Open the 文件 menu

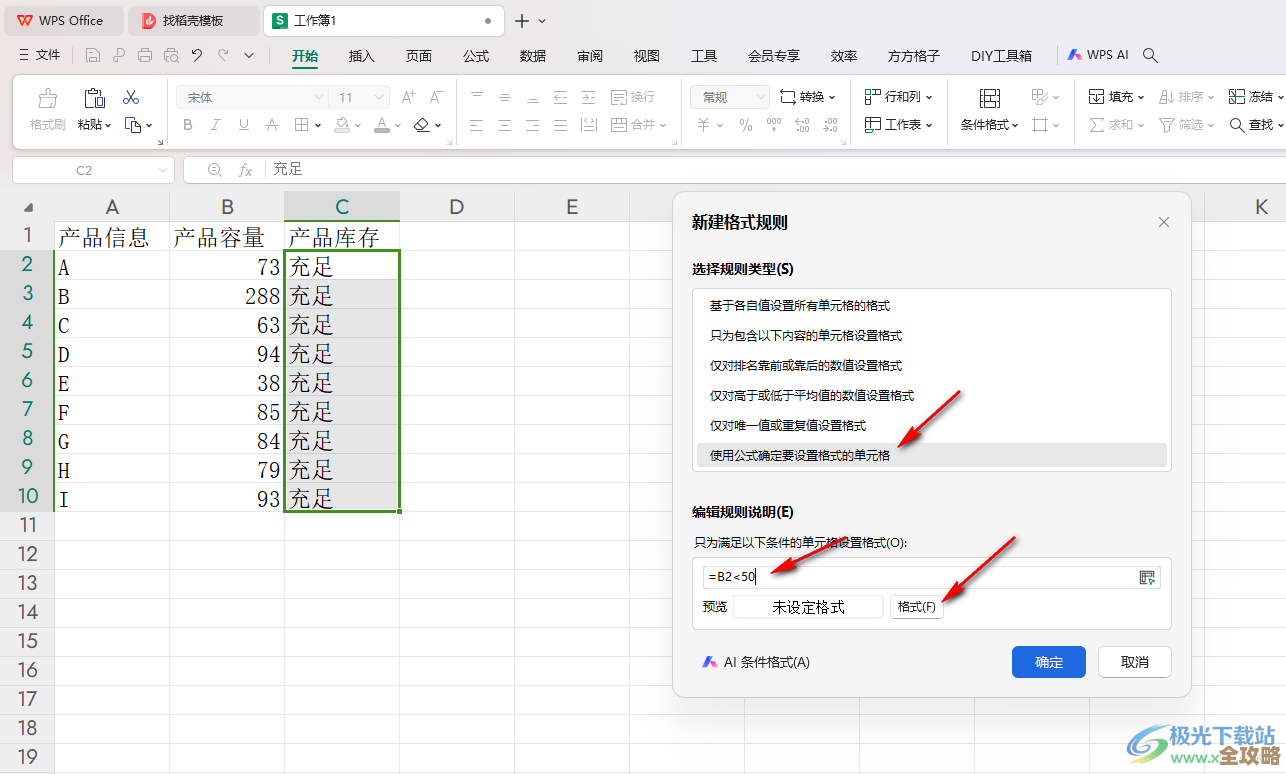48,55
